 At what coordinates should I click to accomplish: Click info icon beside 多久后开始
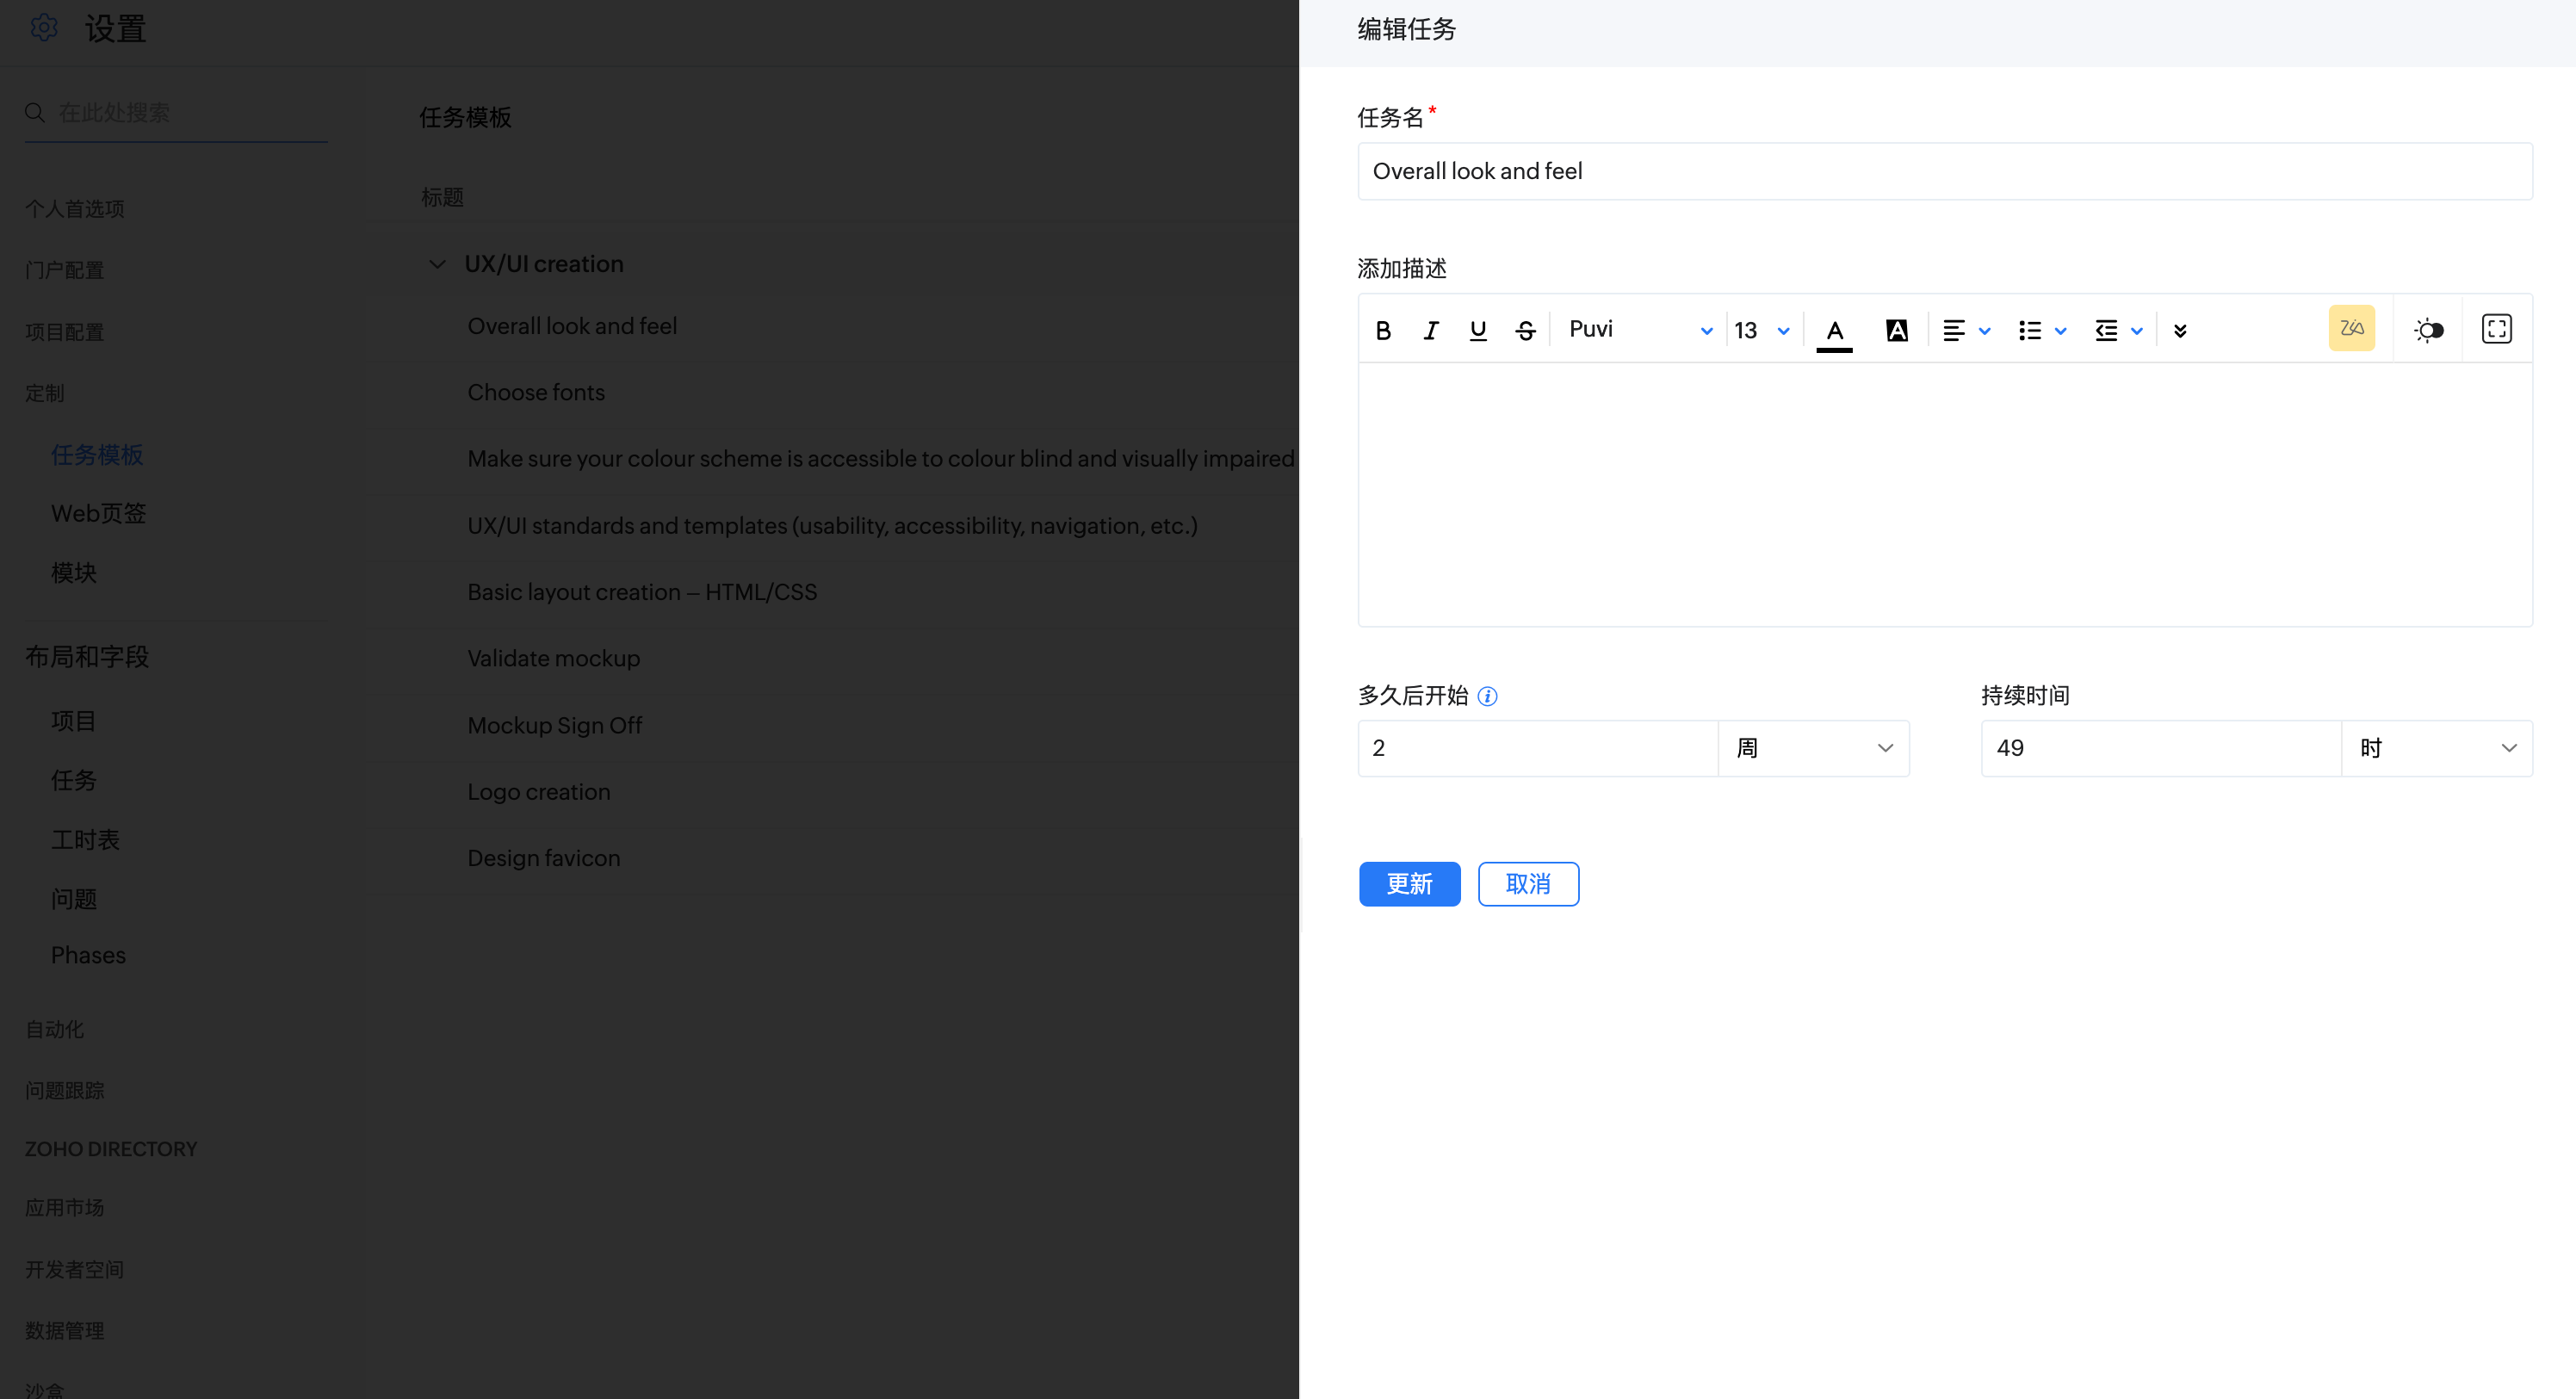coord(1487,696)
